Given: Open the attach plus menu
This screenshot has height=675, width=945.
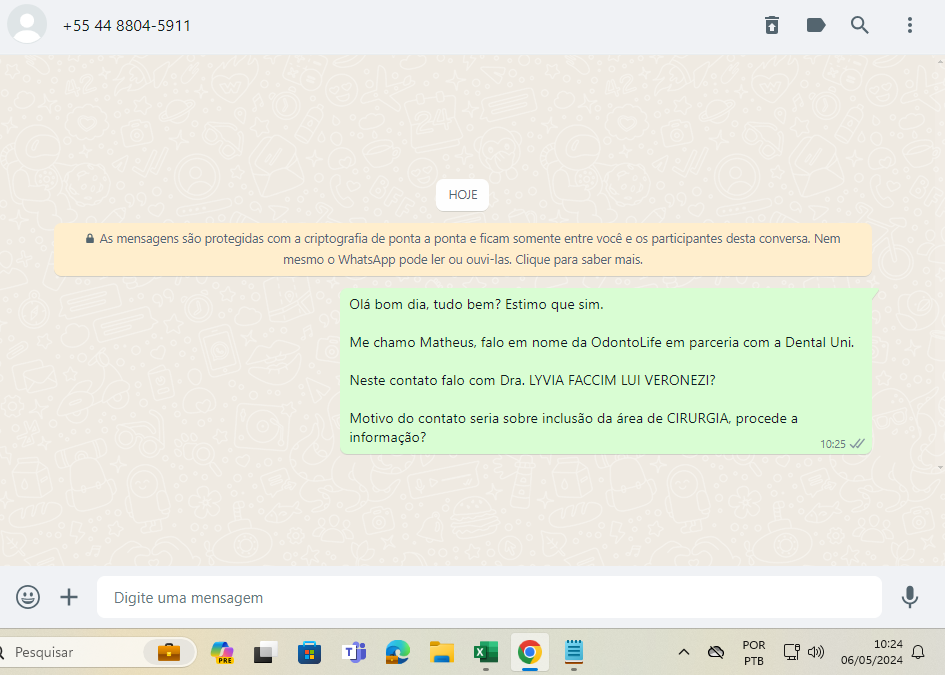Looking at the screenshot, I should click(x=69, y=597).
